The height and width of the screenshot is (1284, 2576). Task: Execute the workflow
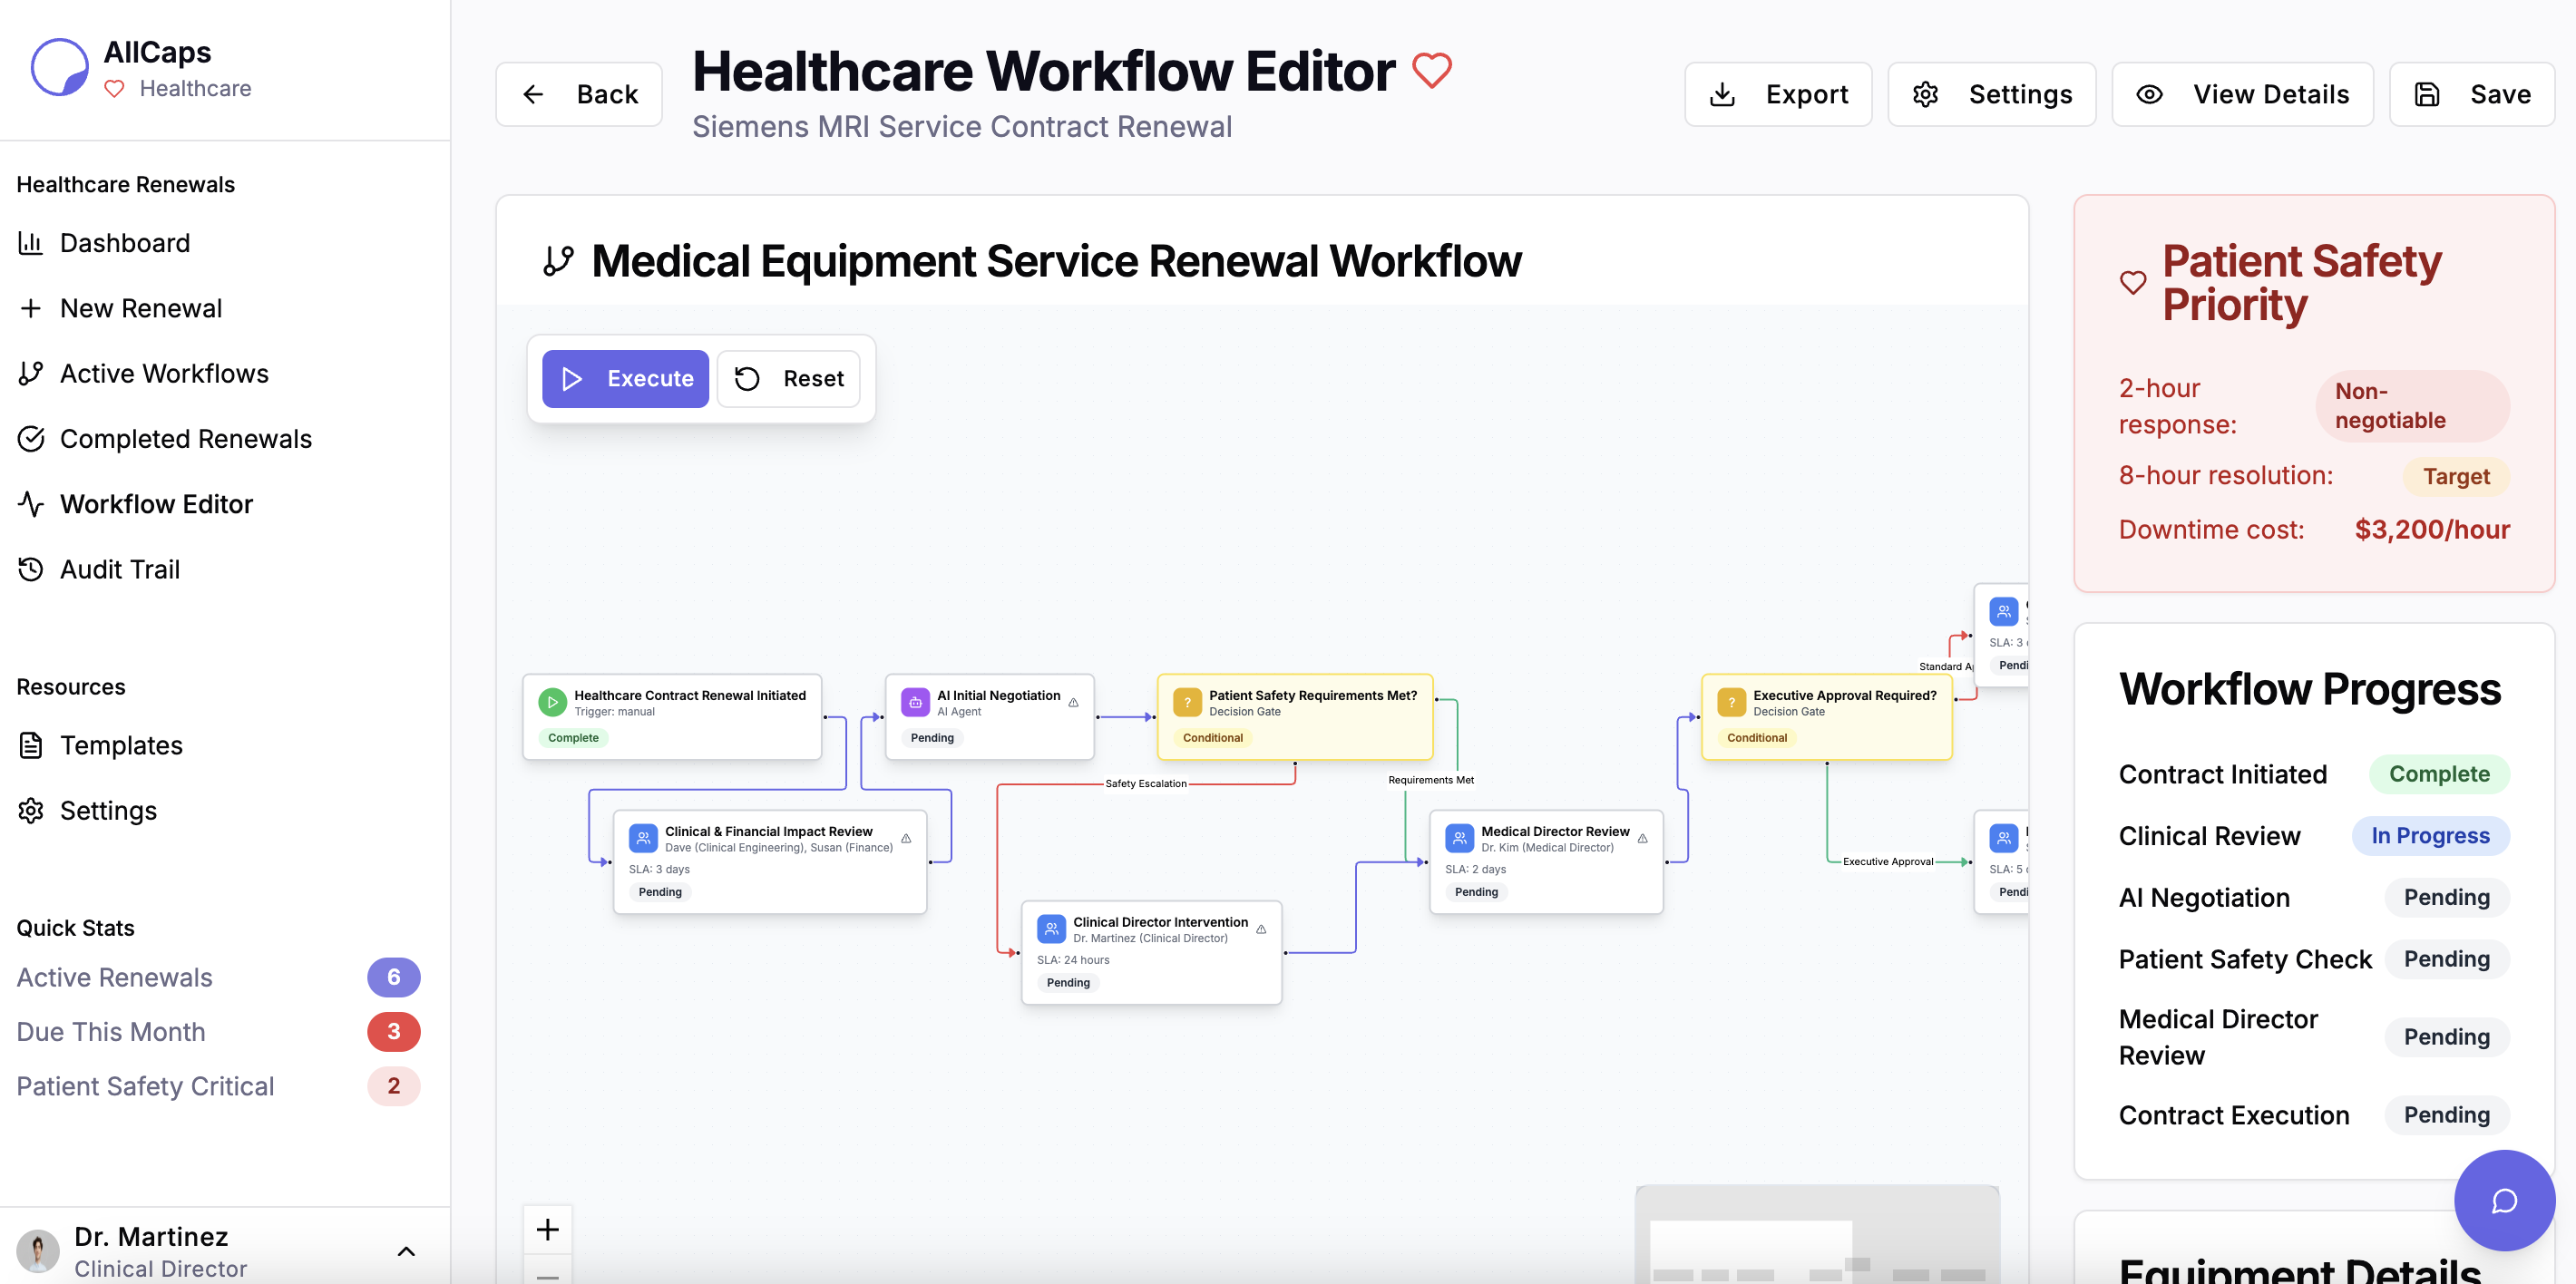point(625,378)
